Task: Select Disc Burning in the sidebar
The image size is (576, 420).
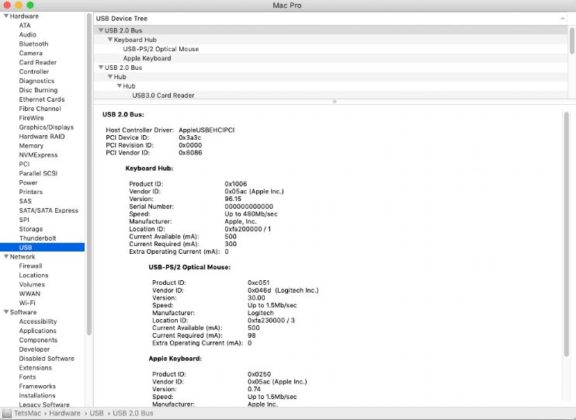Action: (38, 90)
